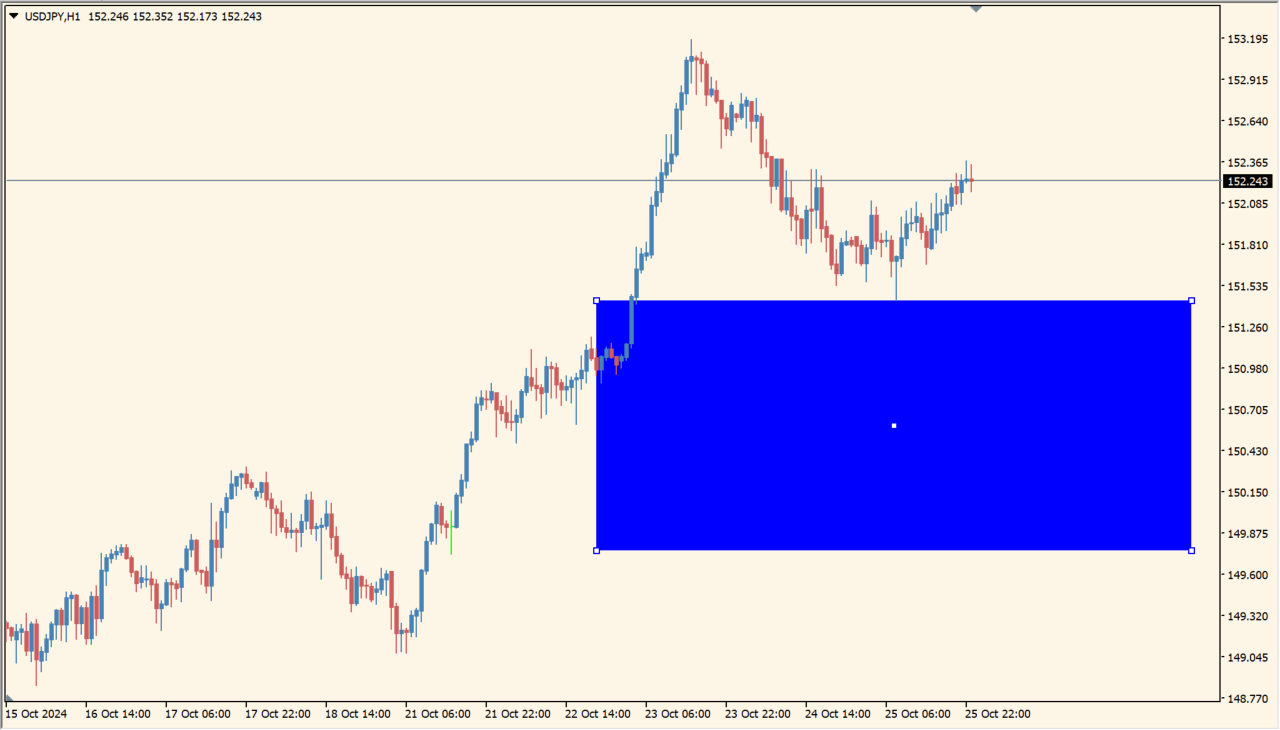Click the 15 Oct 2024 date label
The height and width of the screenshot is (730, 1280).
tap(37, 714)
